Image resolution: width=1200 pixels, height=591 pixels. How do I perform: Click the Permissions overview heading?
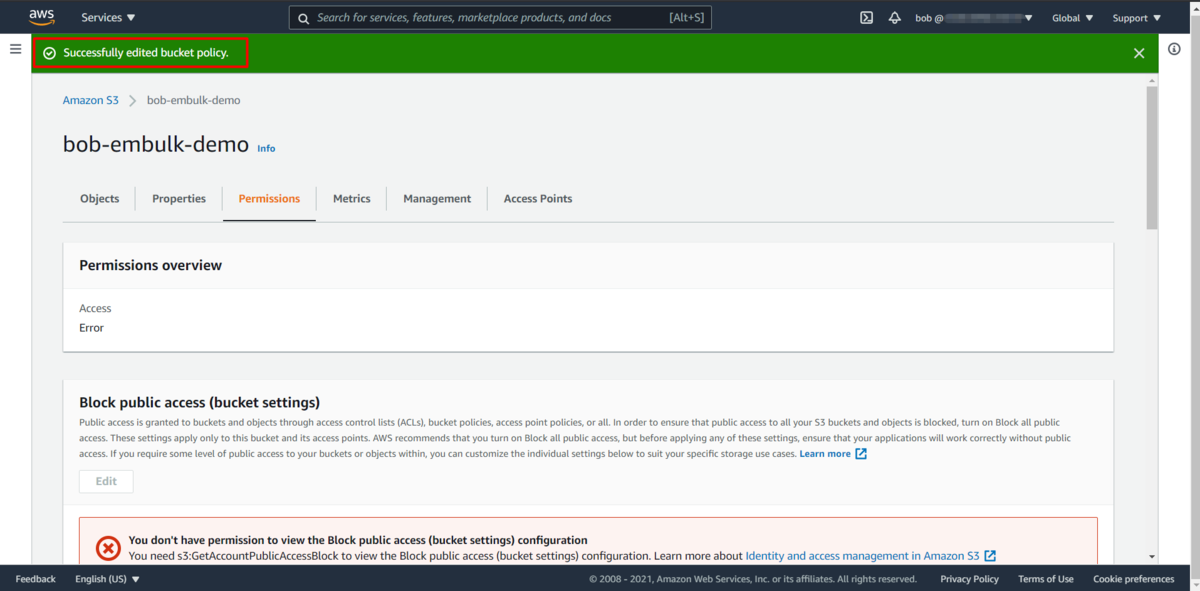pyautogui.click(x=151, y=265)
